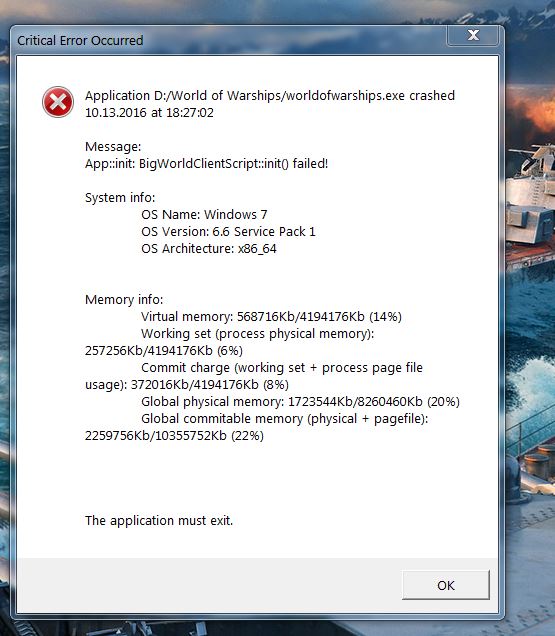Viewport: 555px width, 636px height.
Task: Click the 2259756Kb/10355752Kb (22%) value
Action: coord(174,436)
